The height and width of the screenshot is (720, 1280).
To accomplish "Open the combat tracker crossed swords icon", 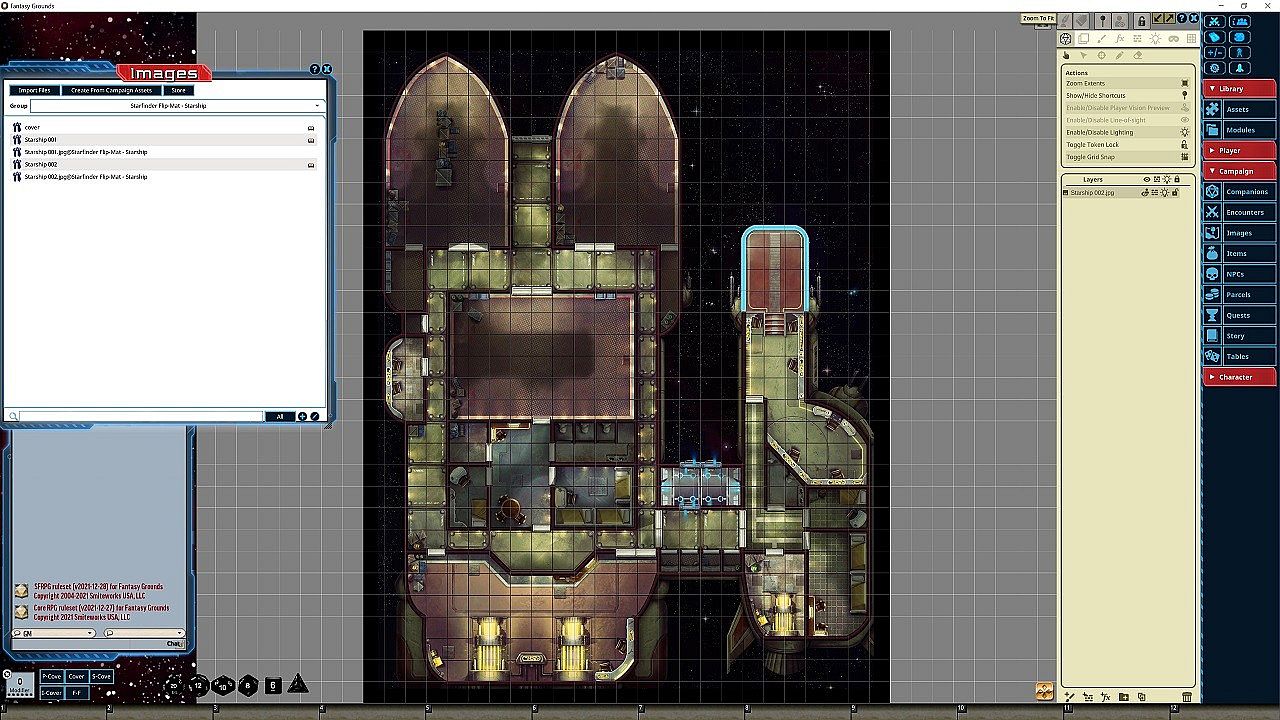I will pos(1215,21).
